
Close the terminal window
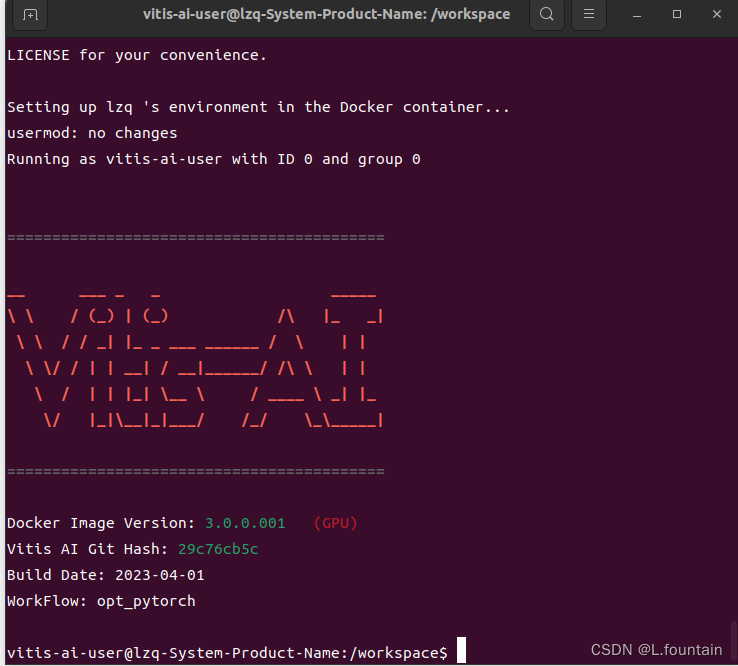716,15
